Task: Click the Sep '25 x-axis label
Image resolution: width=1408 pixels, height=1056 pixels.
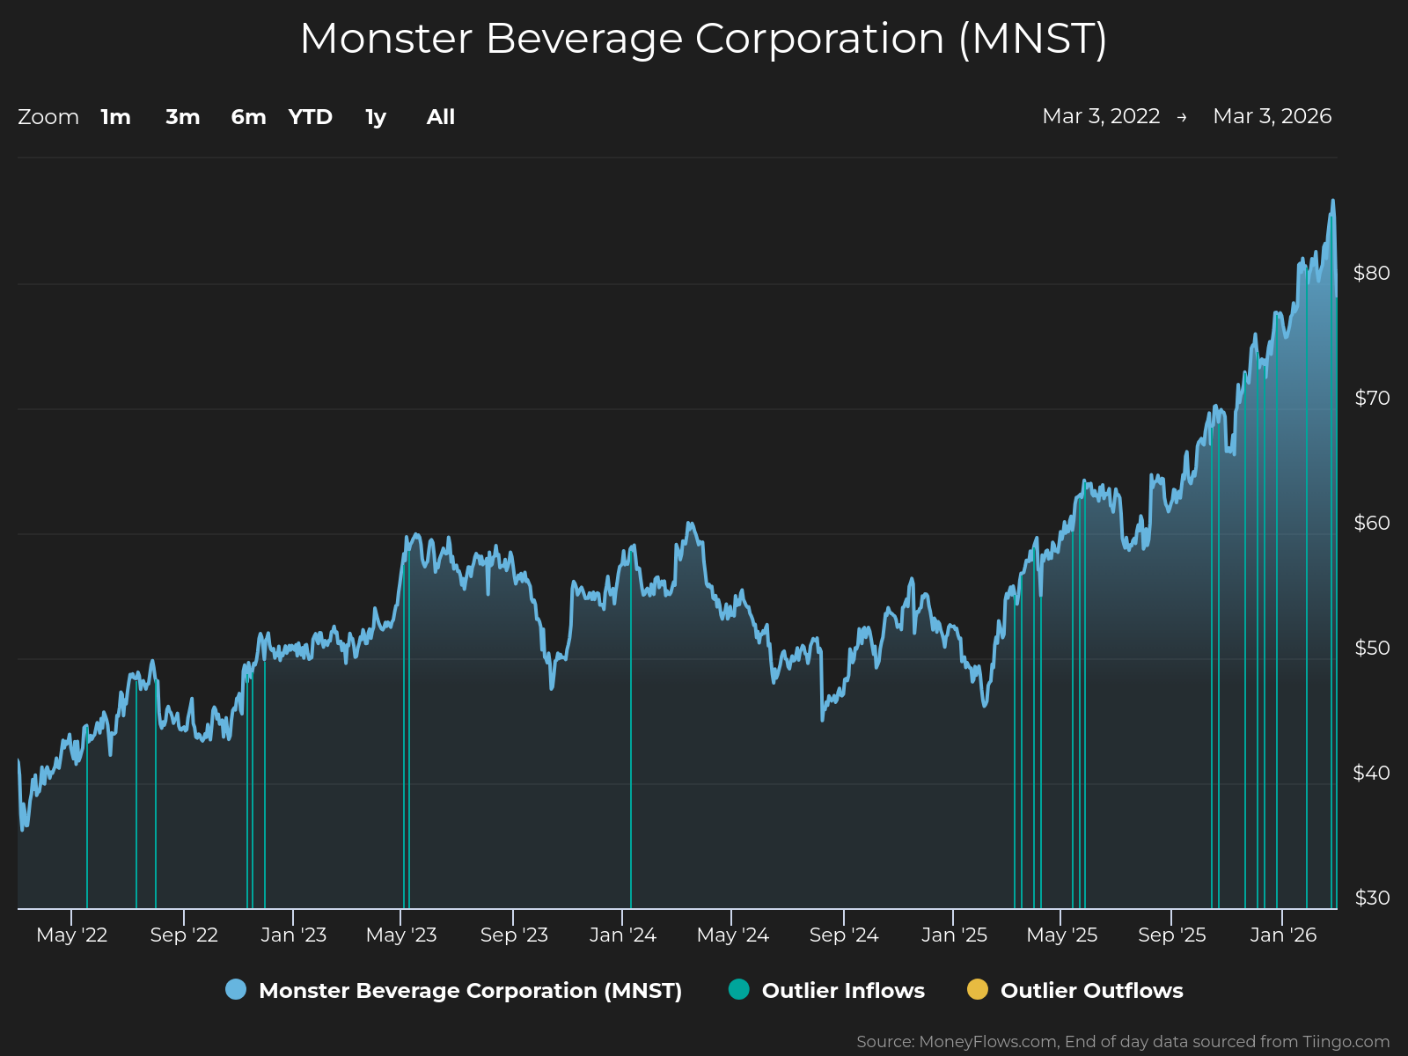Action: (x=1172, y=935)
